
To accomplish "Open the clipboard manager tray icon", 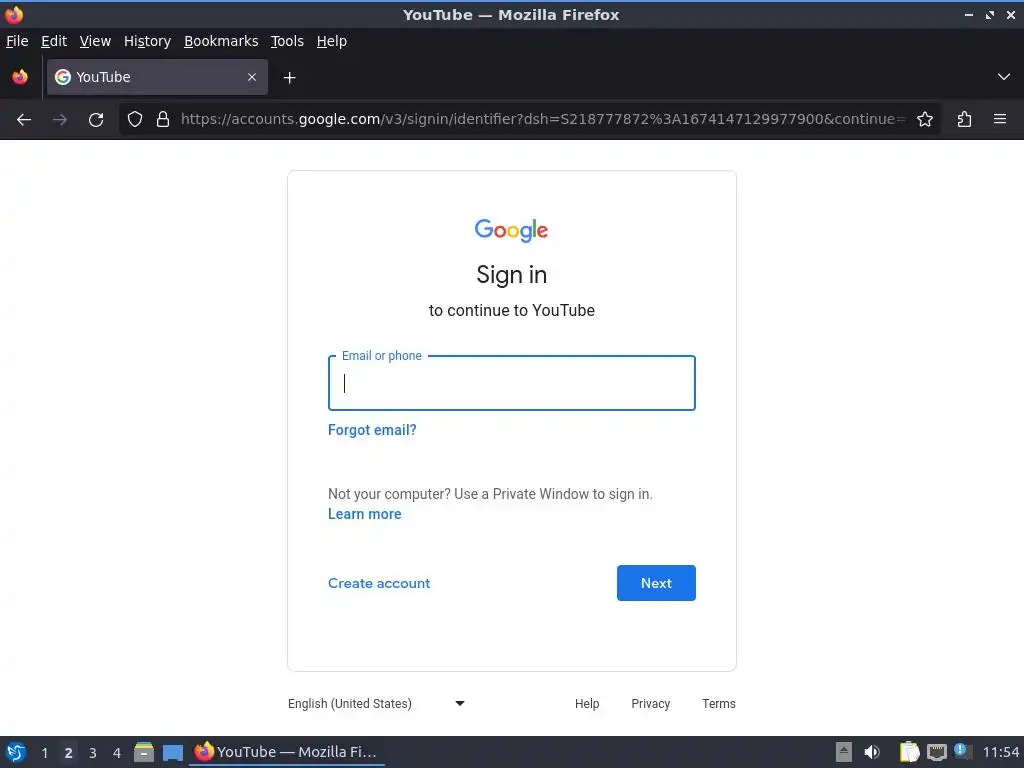I will (909, 752).
